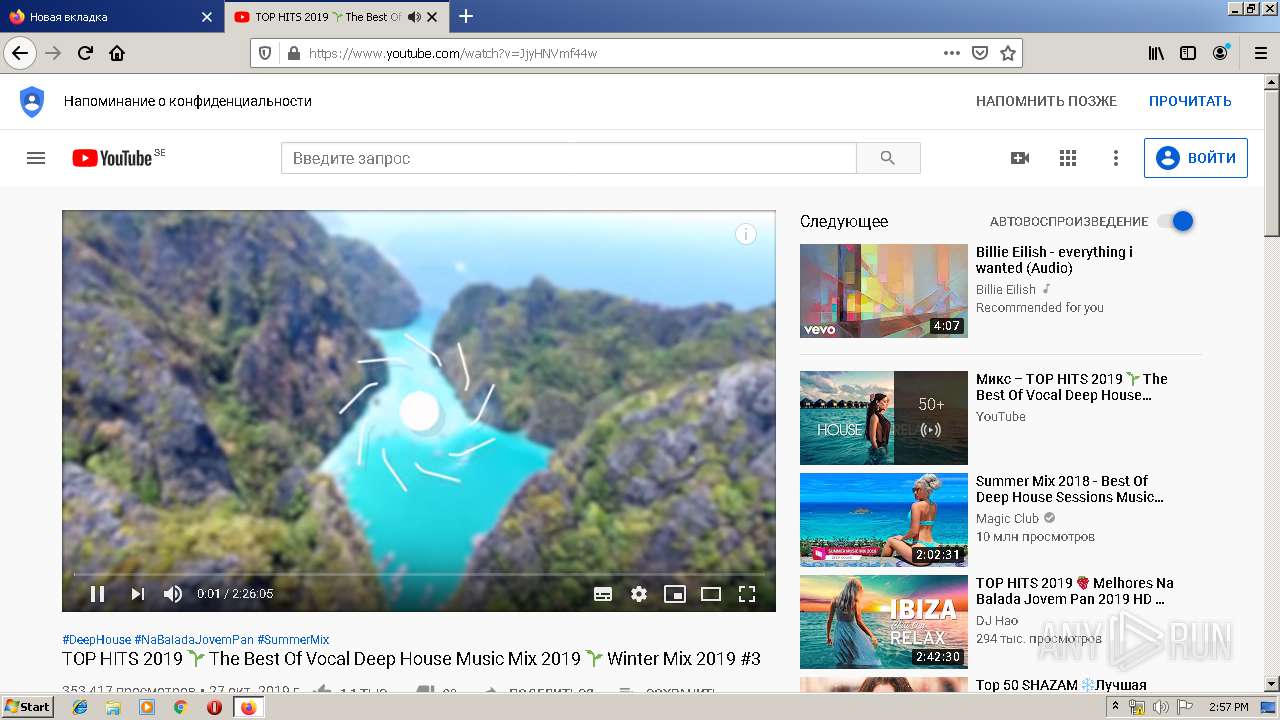Open the IBIZA Relax video thumbnail
Image resolution: width=1280 pixels, height=720 pixels.
(x=884, y=622)
